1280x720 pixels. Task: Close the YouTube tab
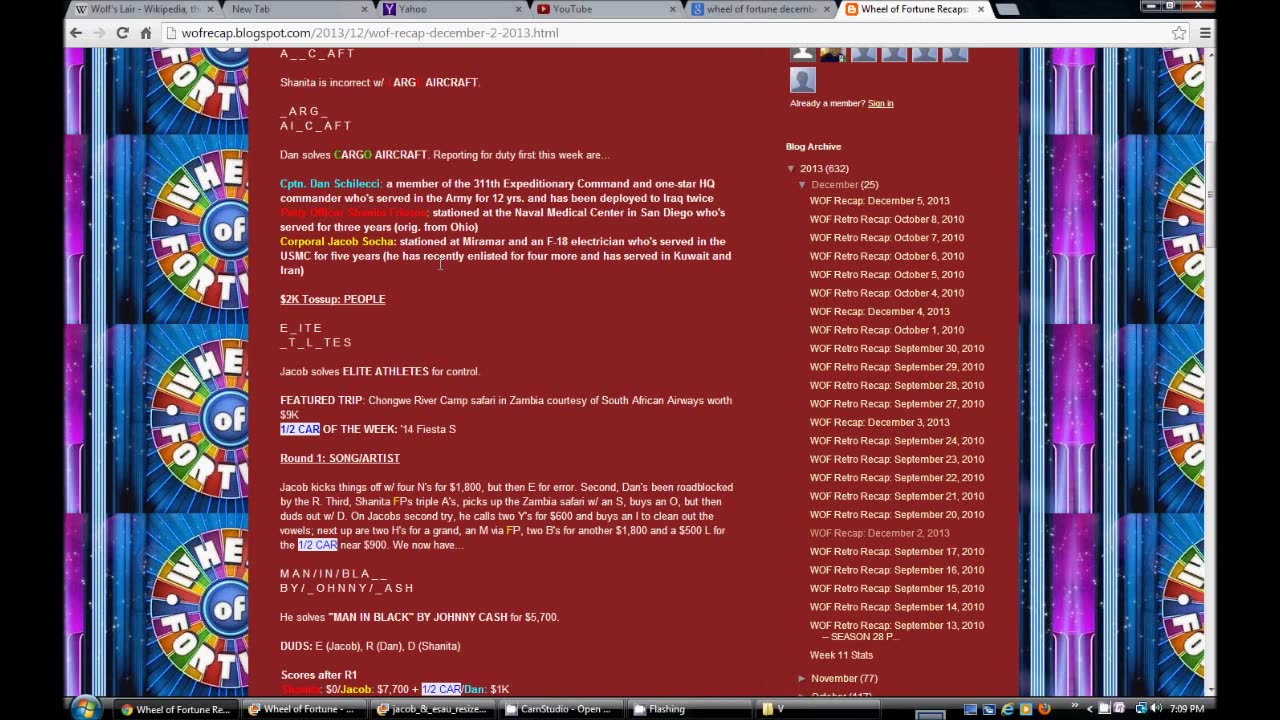pyautogui.click(x=674, y=9)
